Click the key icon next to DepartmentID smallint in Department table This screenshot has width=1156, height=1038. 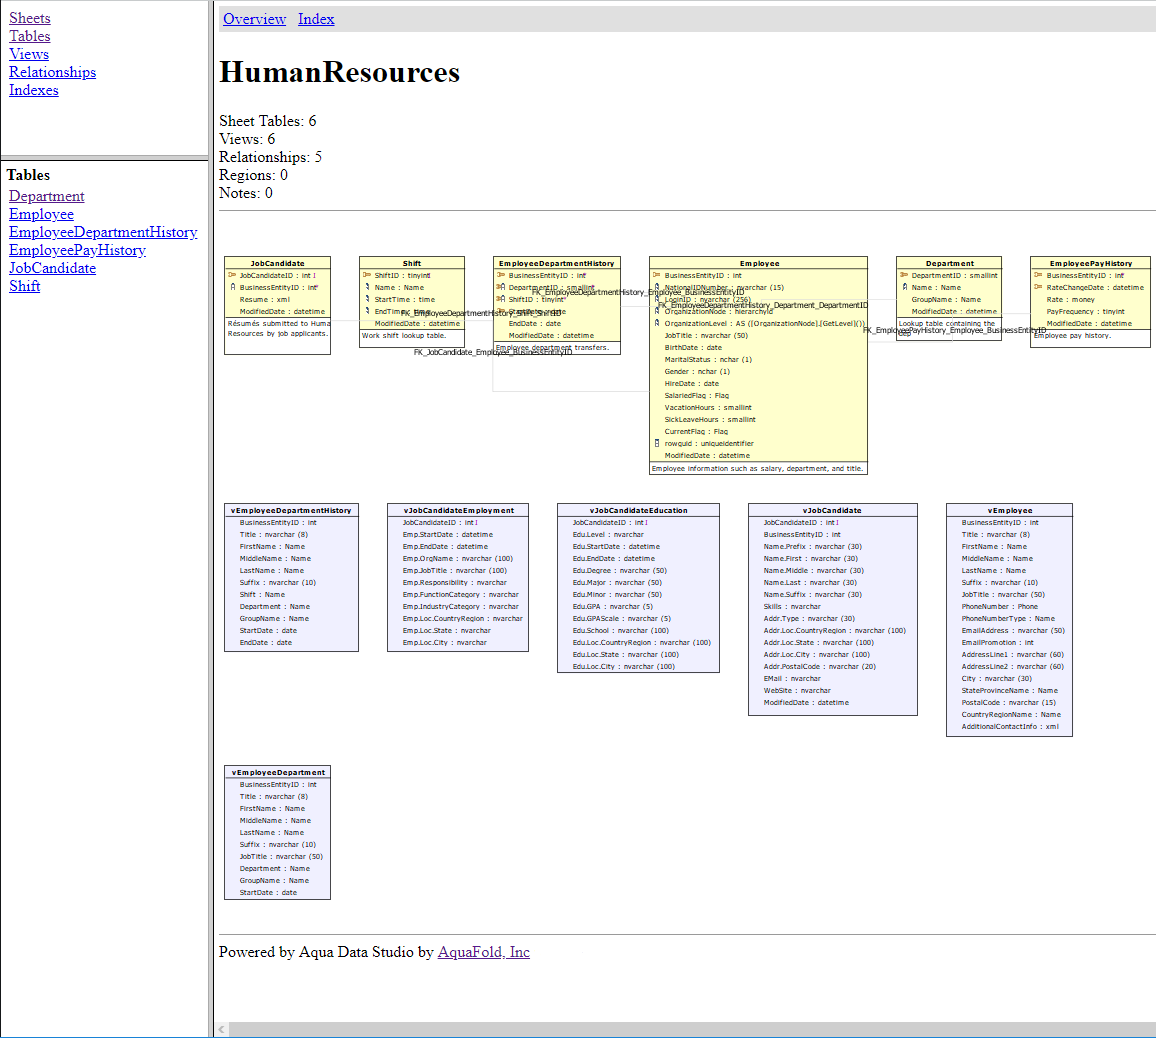pyautogui.click(x=903, y=275)
